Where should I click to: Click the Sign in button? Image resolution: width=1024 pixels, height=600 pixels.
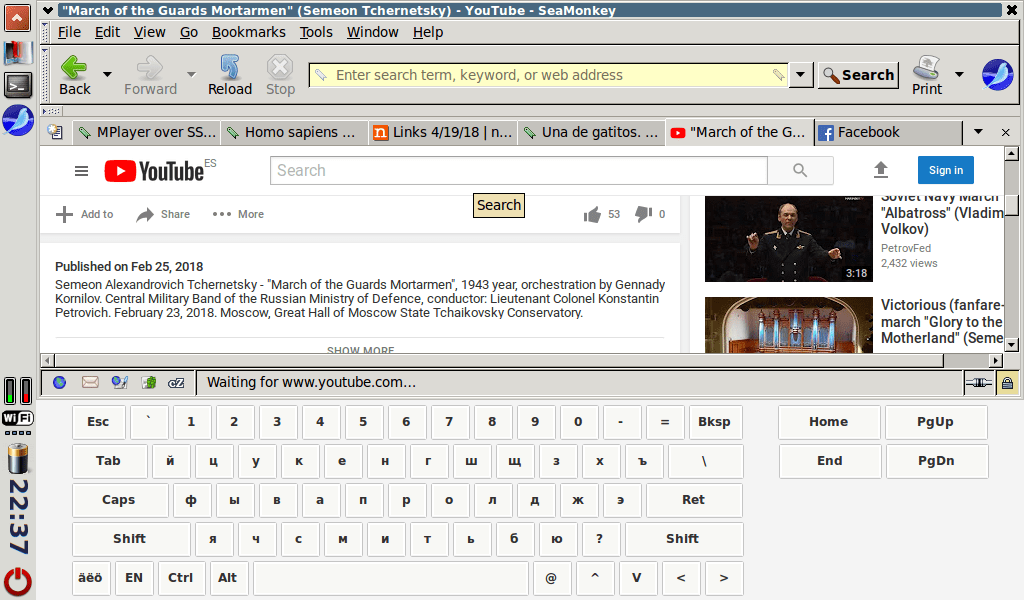pyautogui.click(x=946, y=170)
